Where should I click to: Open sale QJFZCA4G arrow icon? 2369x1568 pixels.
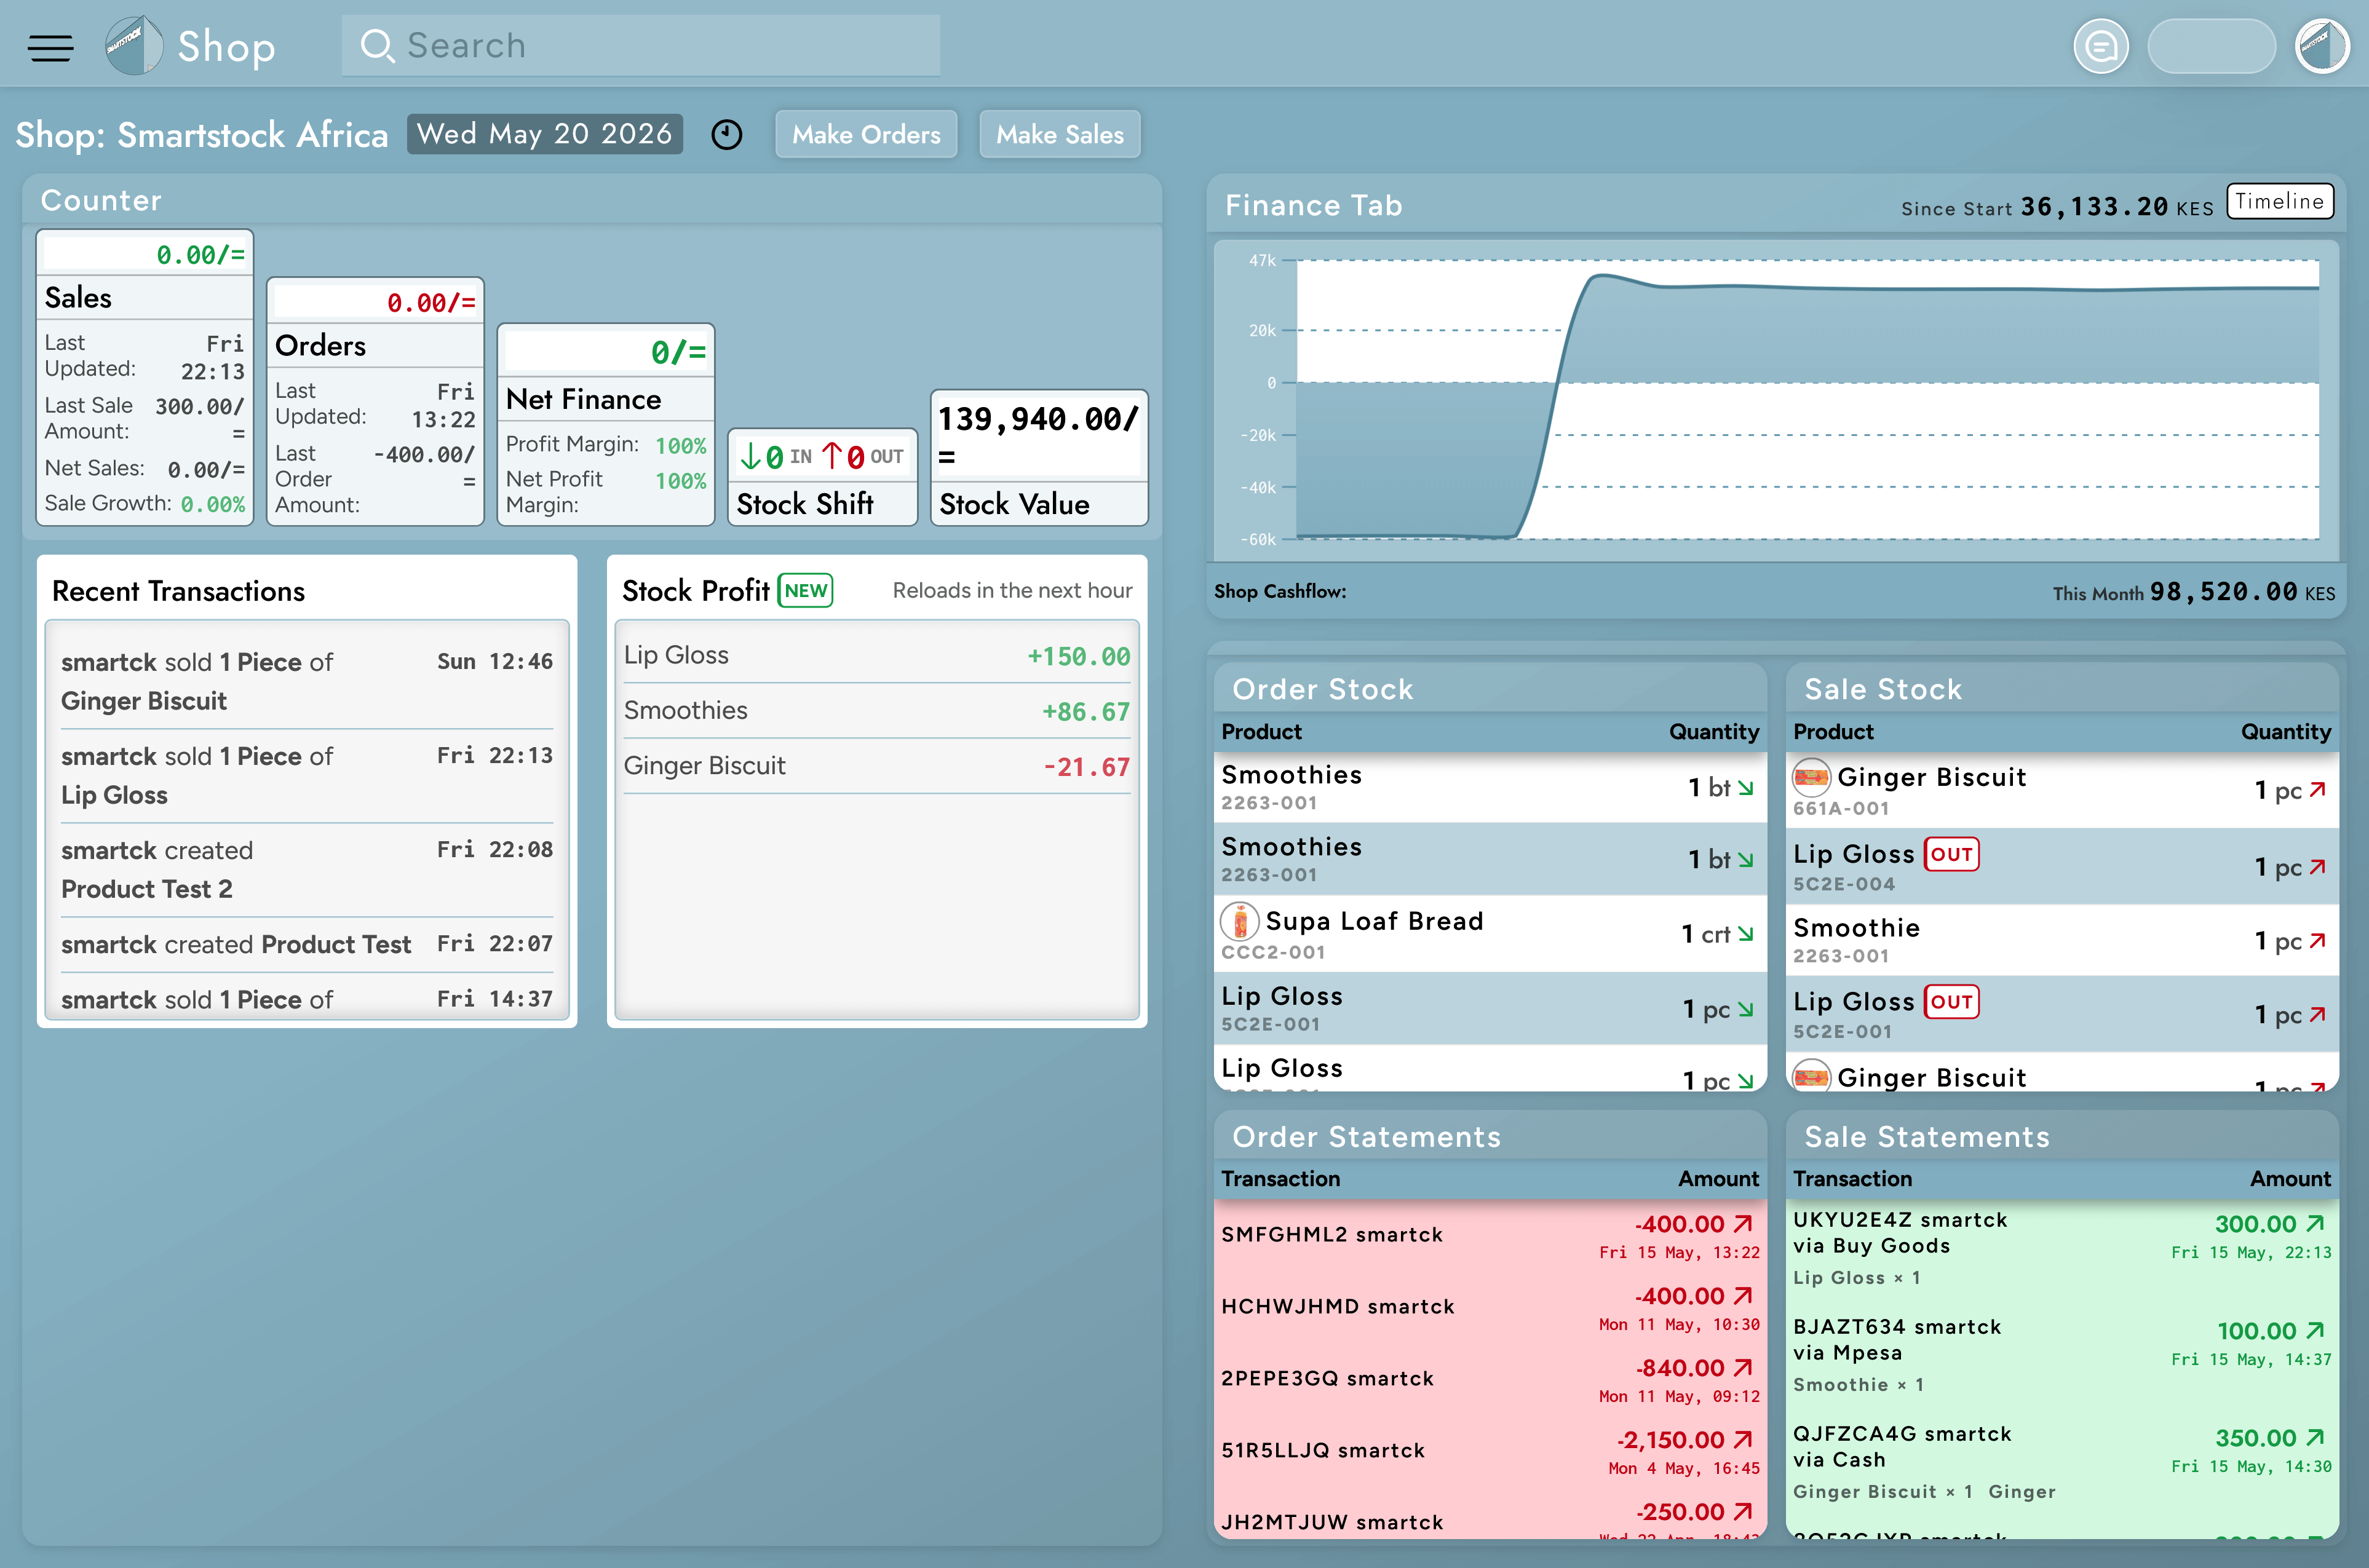2315,1438
